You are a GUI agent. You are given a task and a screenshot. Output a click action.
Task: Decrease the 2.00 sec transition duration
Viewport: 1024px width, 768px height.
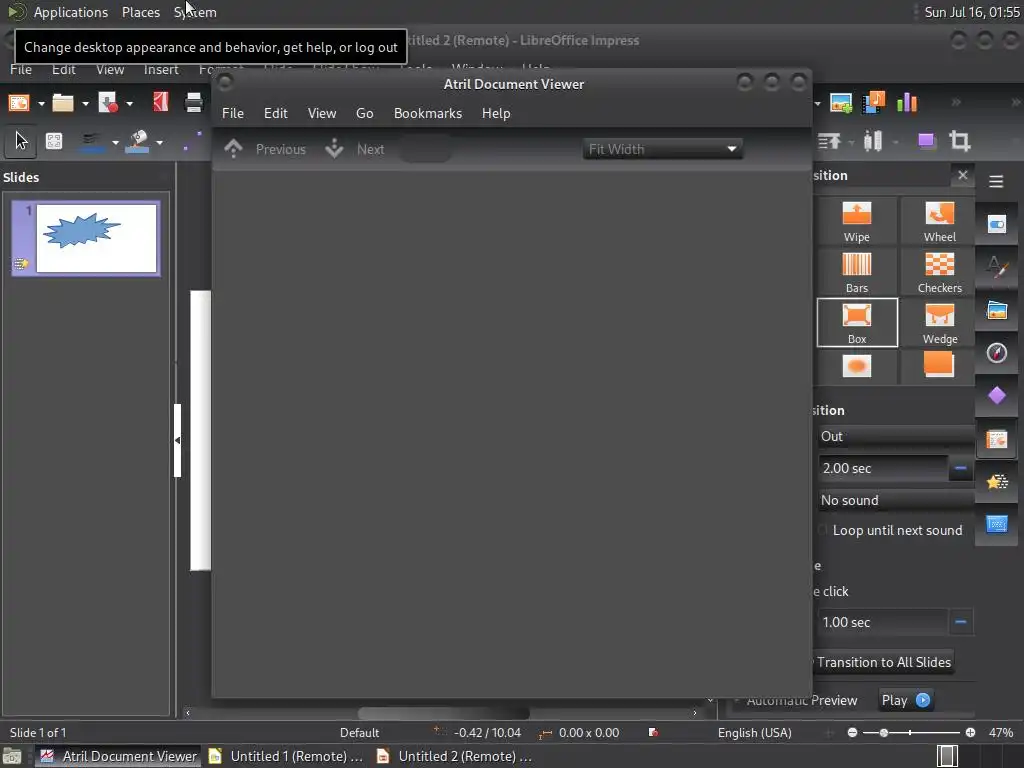coord(960,468)
